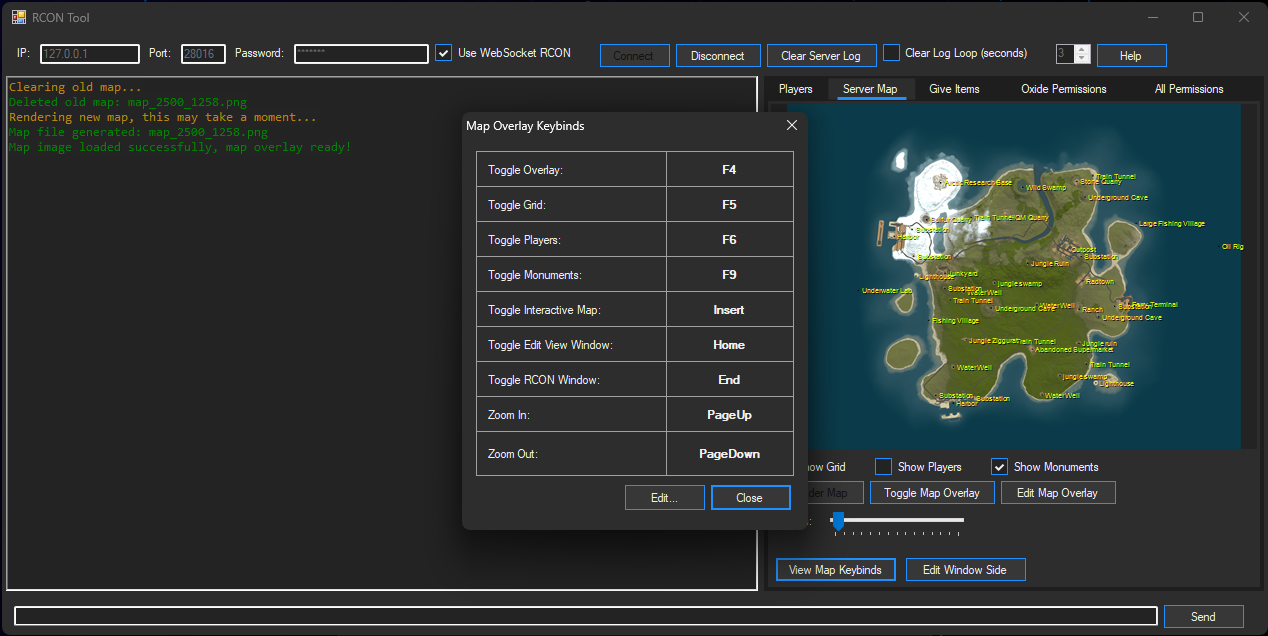Click the Arctic Research Base map label
Viewport: 1268px width, 636px height.
(977, 183)
